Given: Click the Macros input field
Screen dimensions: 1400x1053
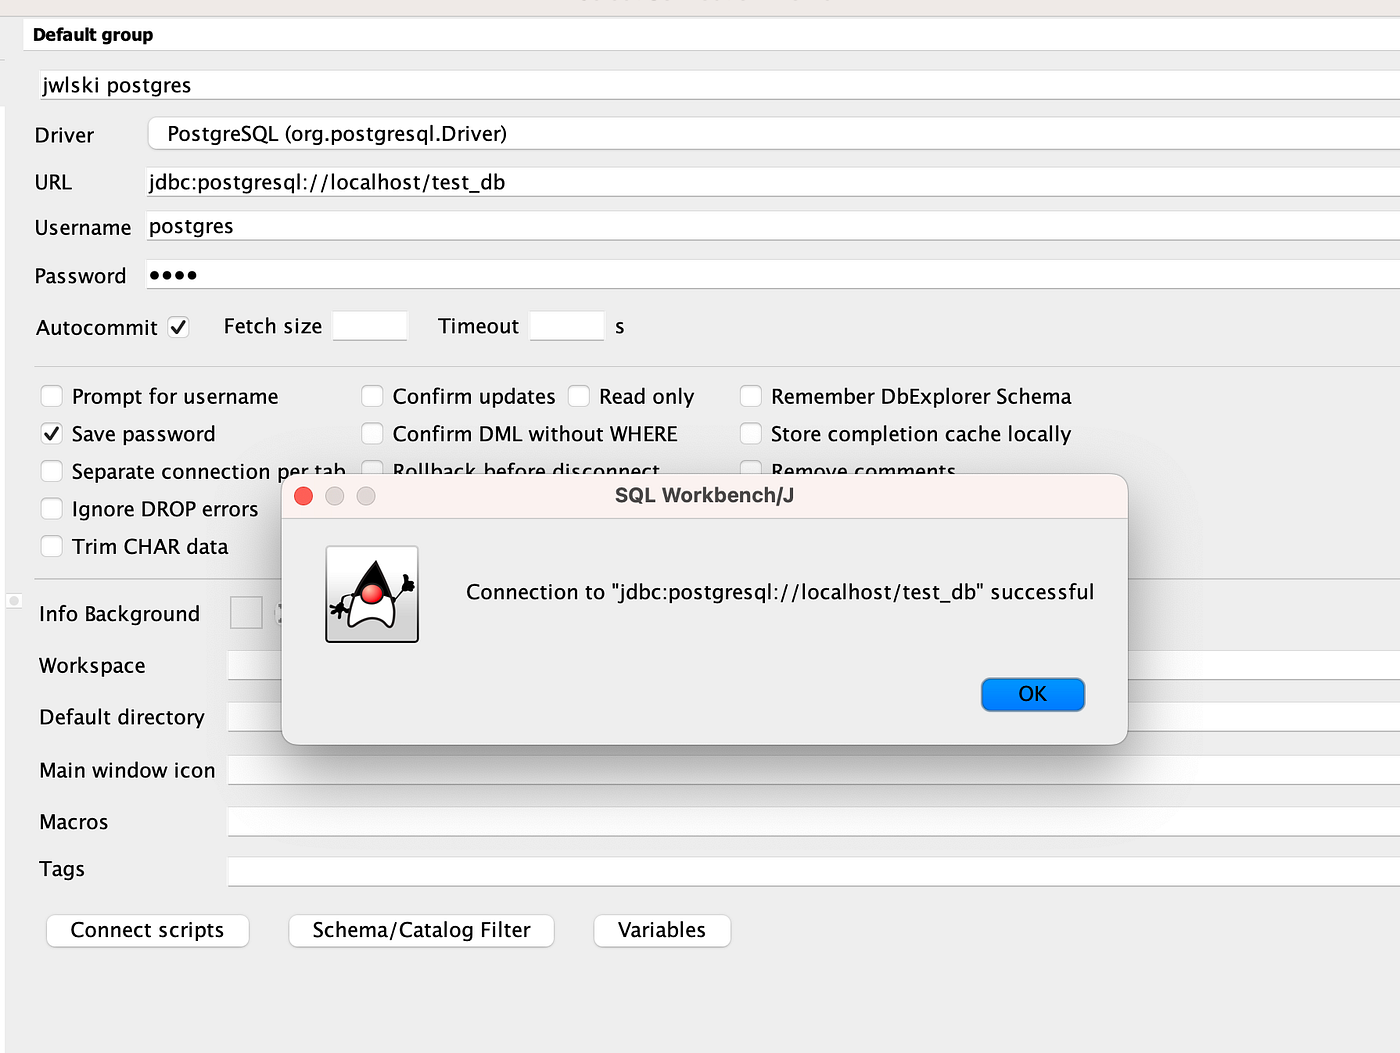Looking at the screenshot, I should [813, 821].
